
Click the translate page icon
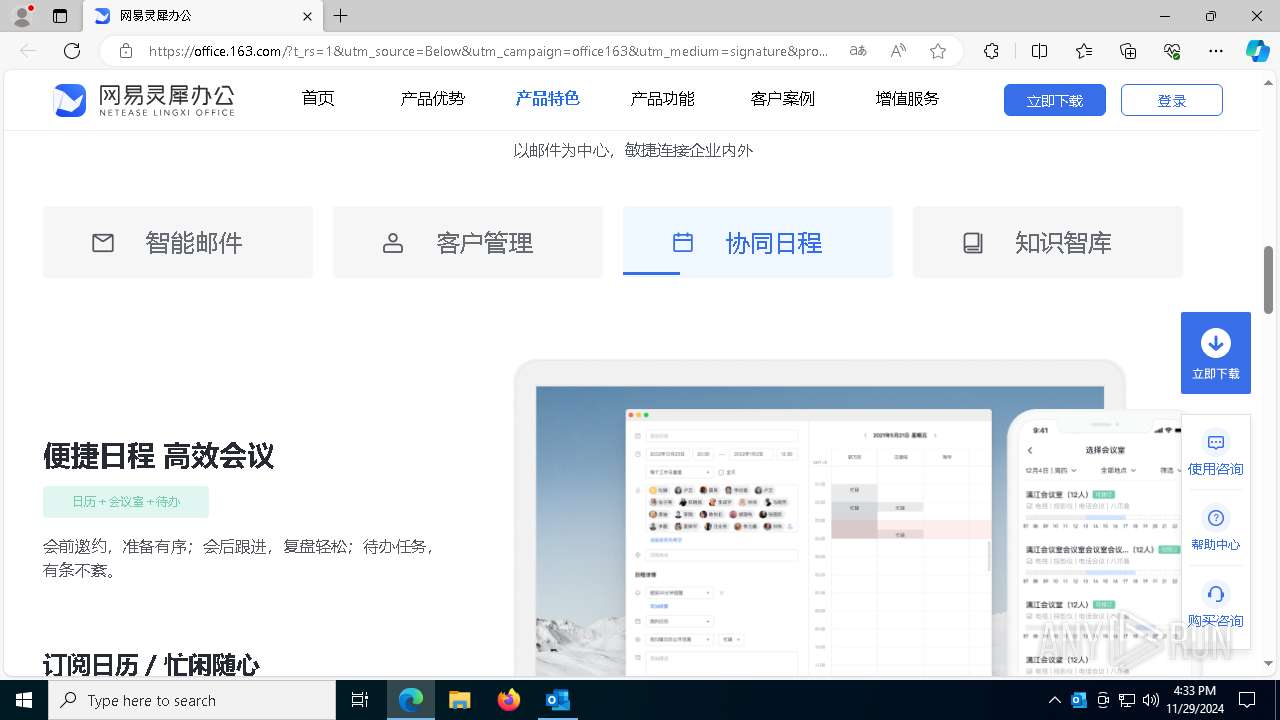[x=858, y=51]
